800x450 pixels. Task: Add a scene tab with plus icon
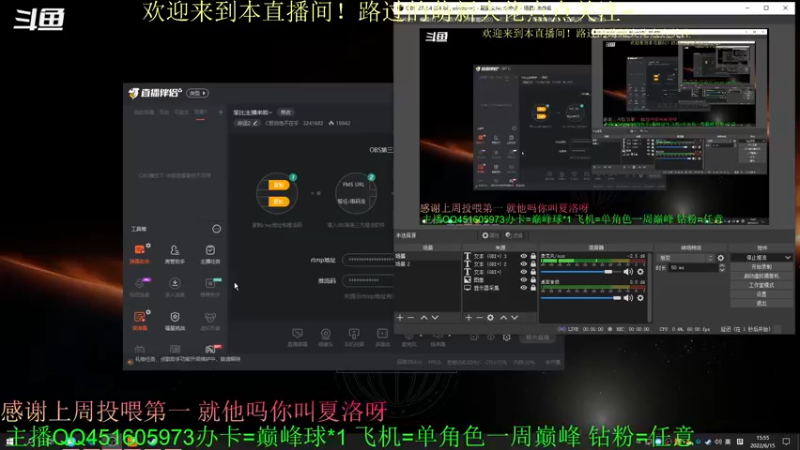(x=220, y=112)
